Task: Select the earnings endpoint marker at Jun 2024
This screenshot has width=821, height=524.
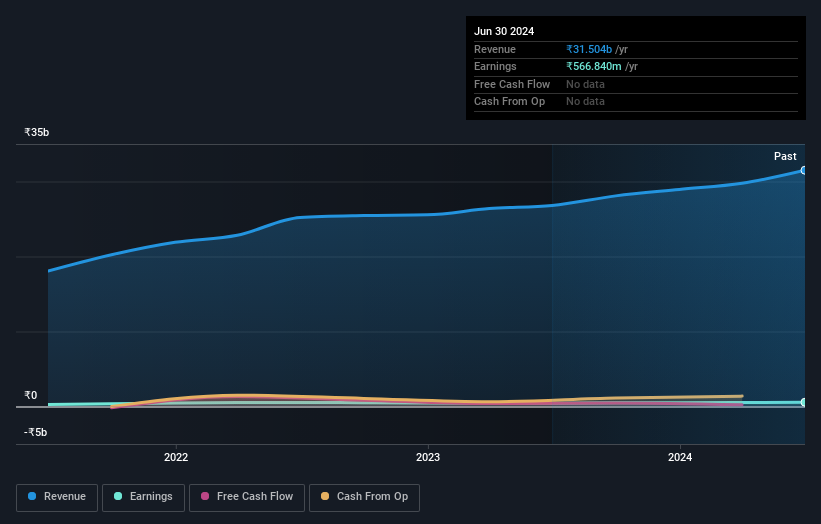Action: 803,402
